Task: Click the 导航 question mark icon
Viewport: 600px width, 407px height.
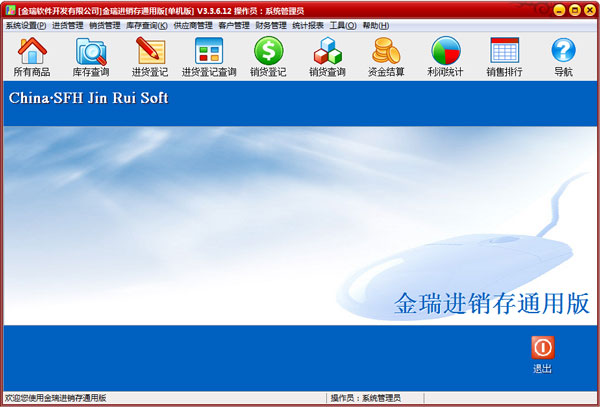Action: [x=564, y=50]
